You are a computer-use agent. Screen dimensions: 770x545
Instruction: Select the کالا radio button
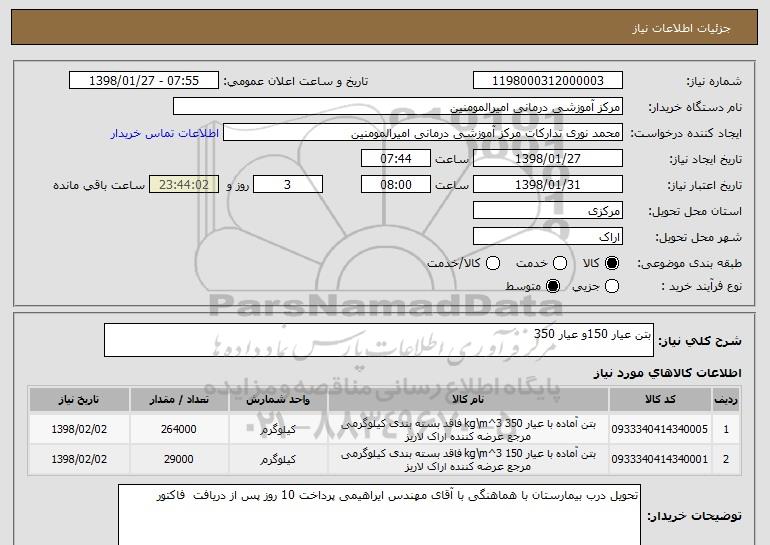point(611,263)
